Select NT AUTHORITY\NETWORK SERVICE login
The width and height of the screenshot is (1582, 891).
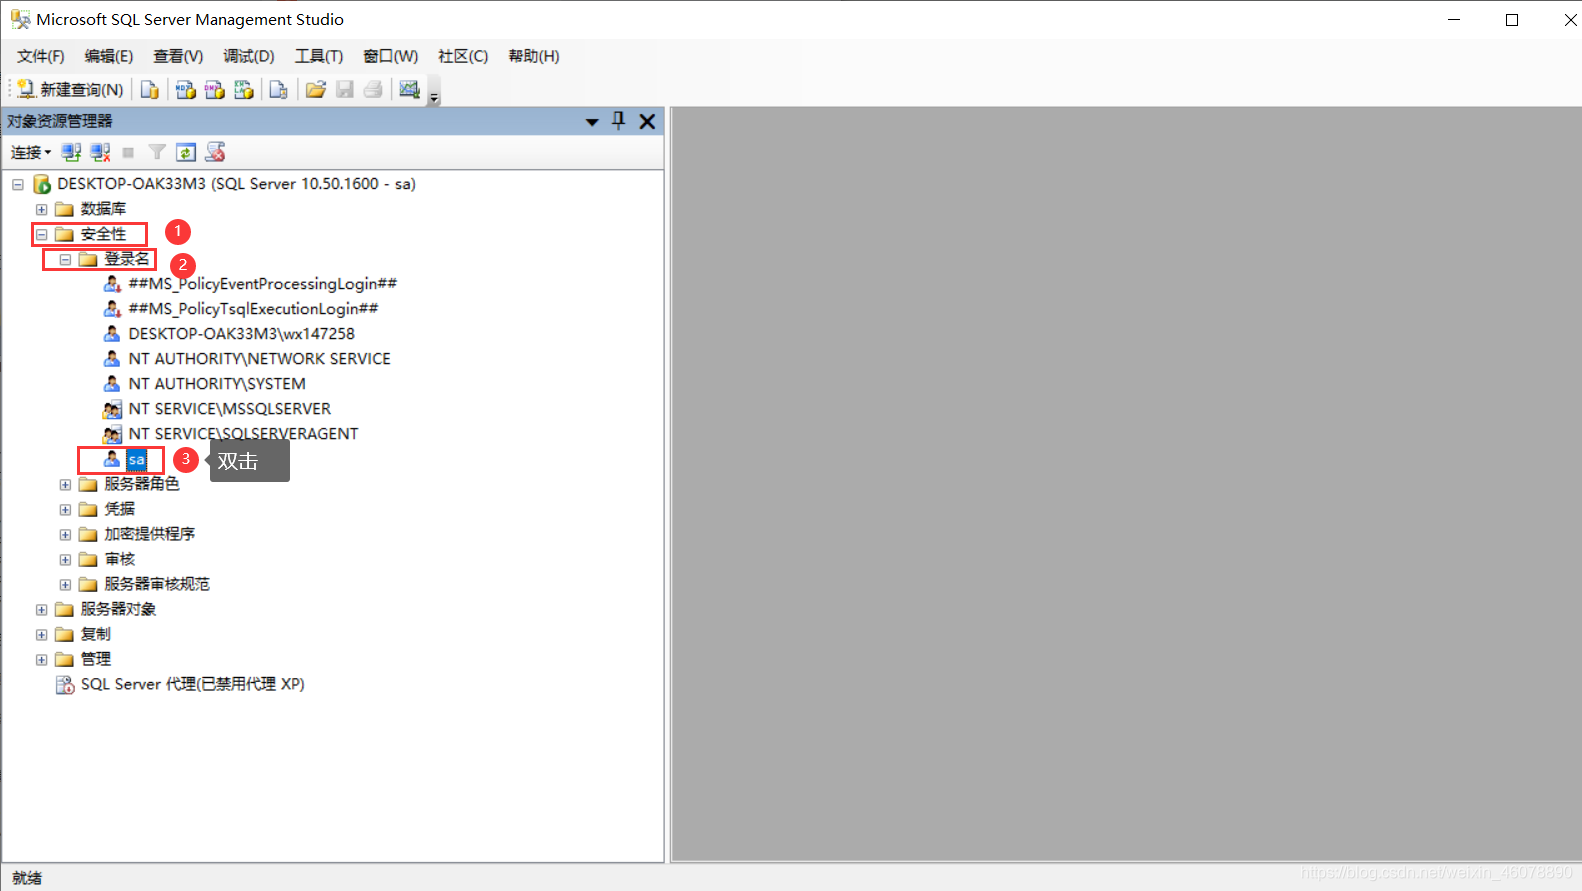[x=259, y=359]
